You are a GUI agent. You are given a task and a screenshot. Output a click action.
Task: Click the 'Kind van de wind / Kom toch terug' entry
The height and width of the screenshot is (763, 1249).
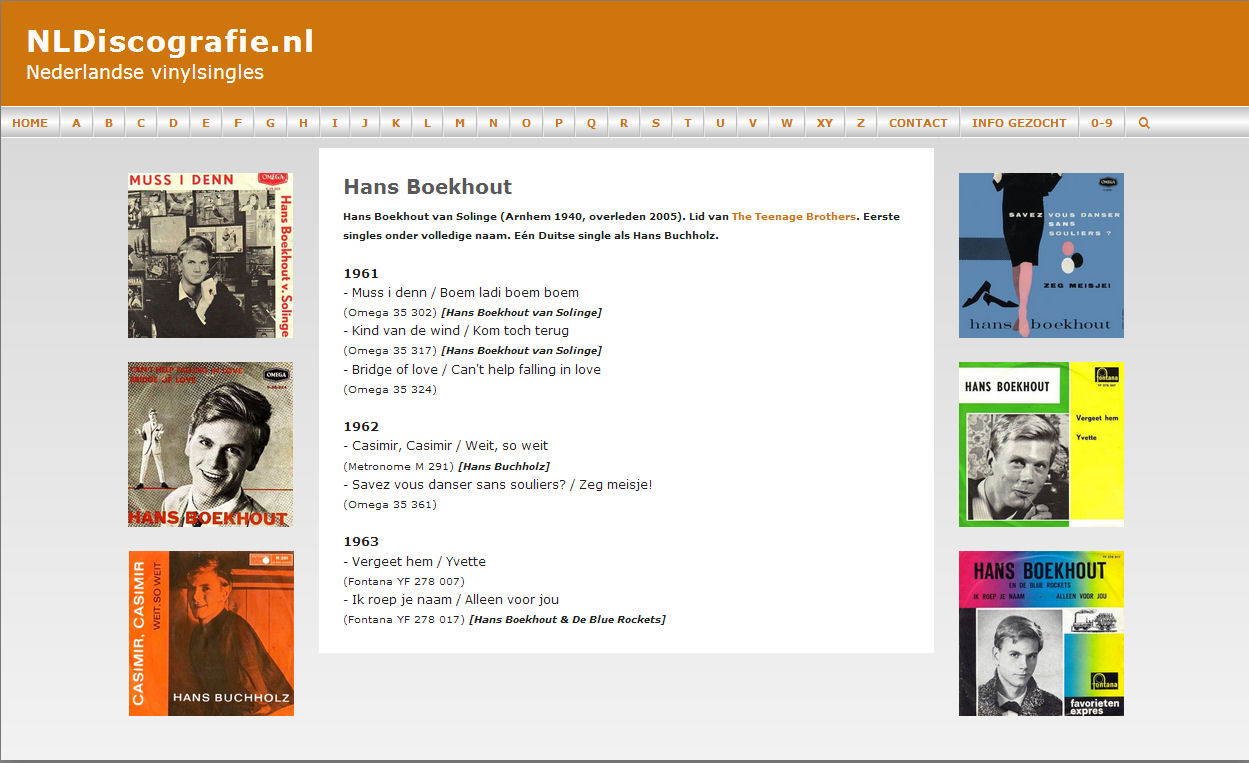point(456,331)
